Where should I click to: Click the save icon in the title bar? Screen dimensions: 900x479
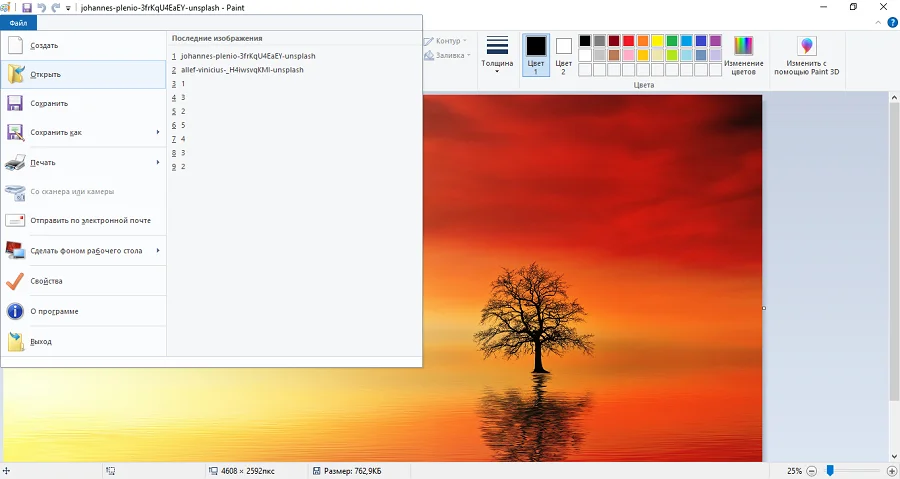point(27,7)
